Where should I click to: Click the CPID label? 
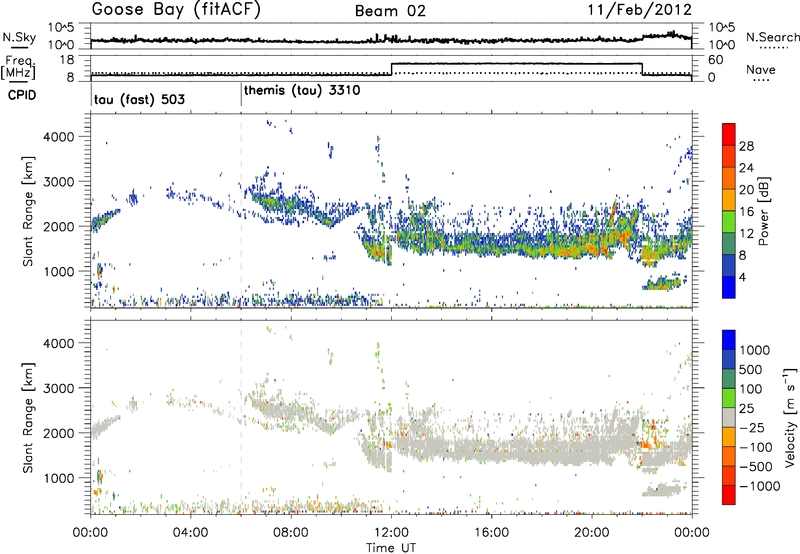[21, 95]
